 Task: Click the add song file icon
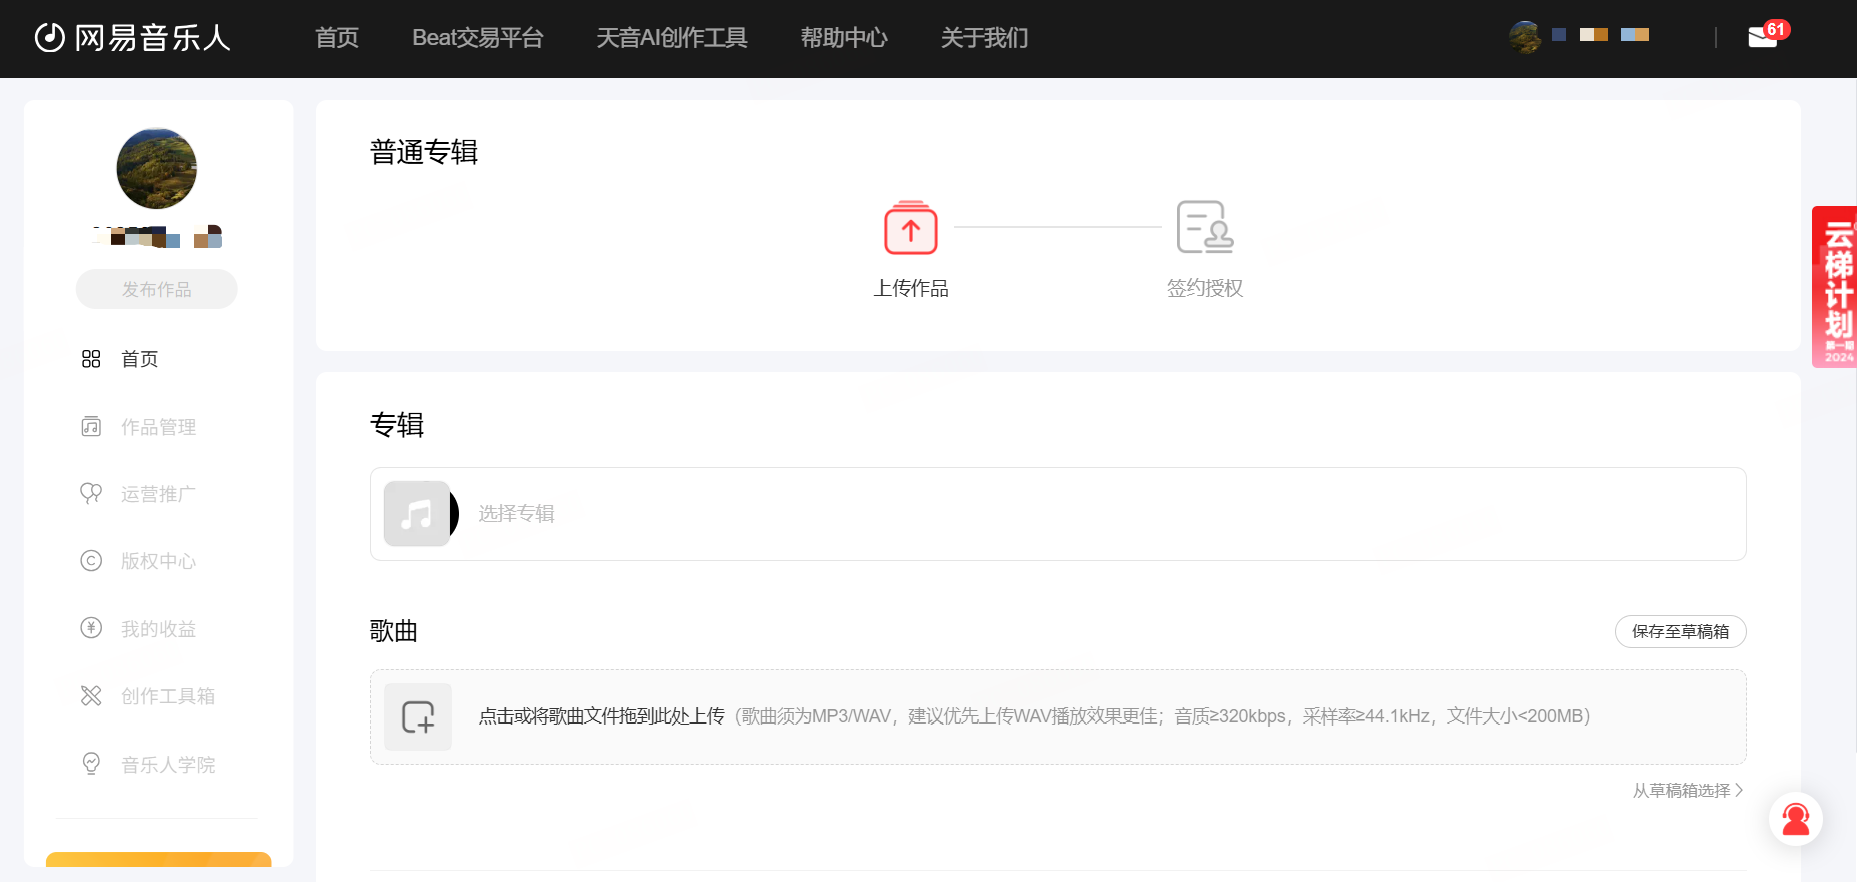click(418, 717)
